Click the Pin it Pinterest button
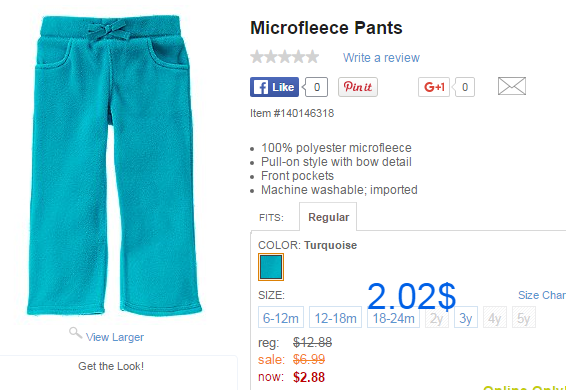The image size is (566, 390). [x=358, y=87]
